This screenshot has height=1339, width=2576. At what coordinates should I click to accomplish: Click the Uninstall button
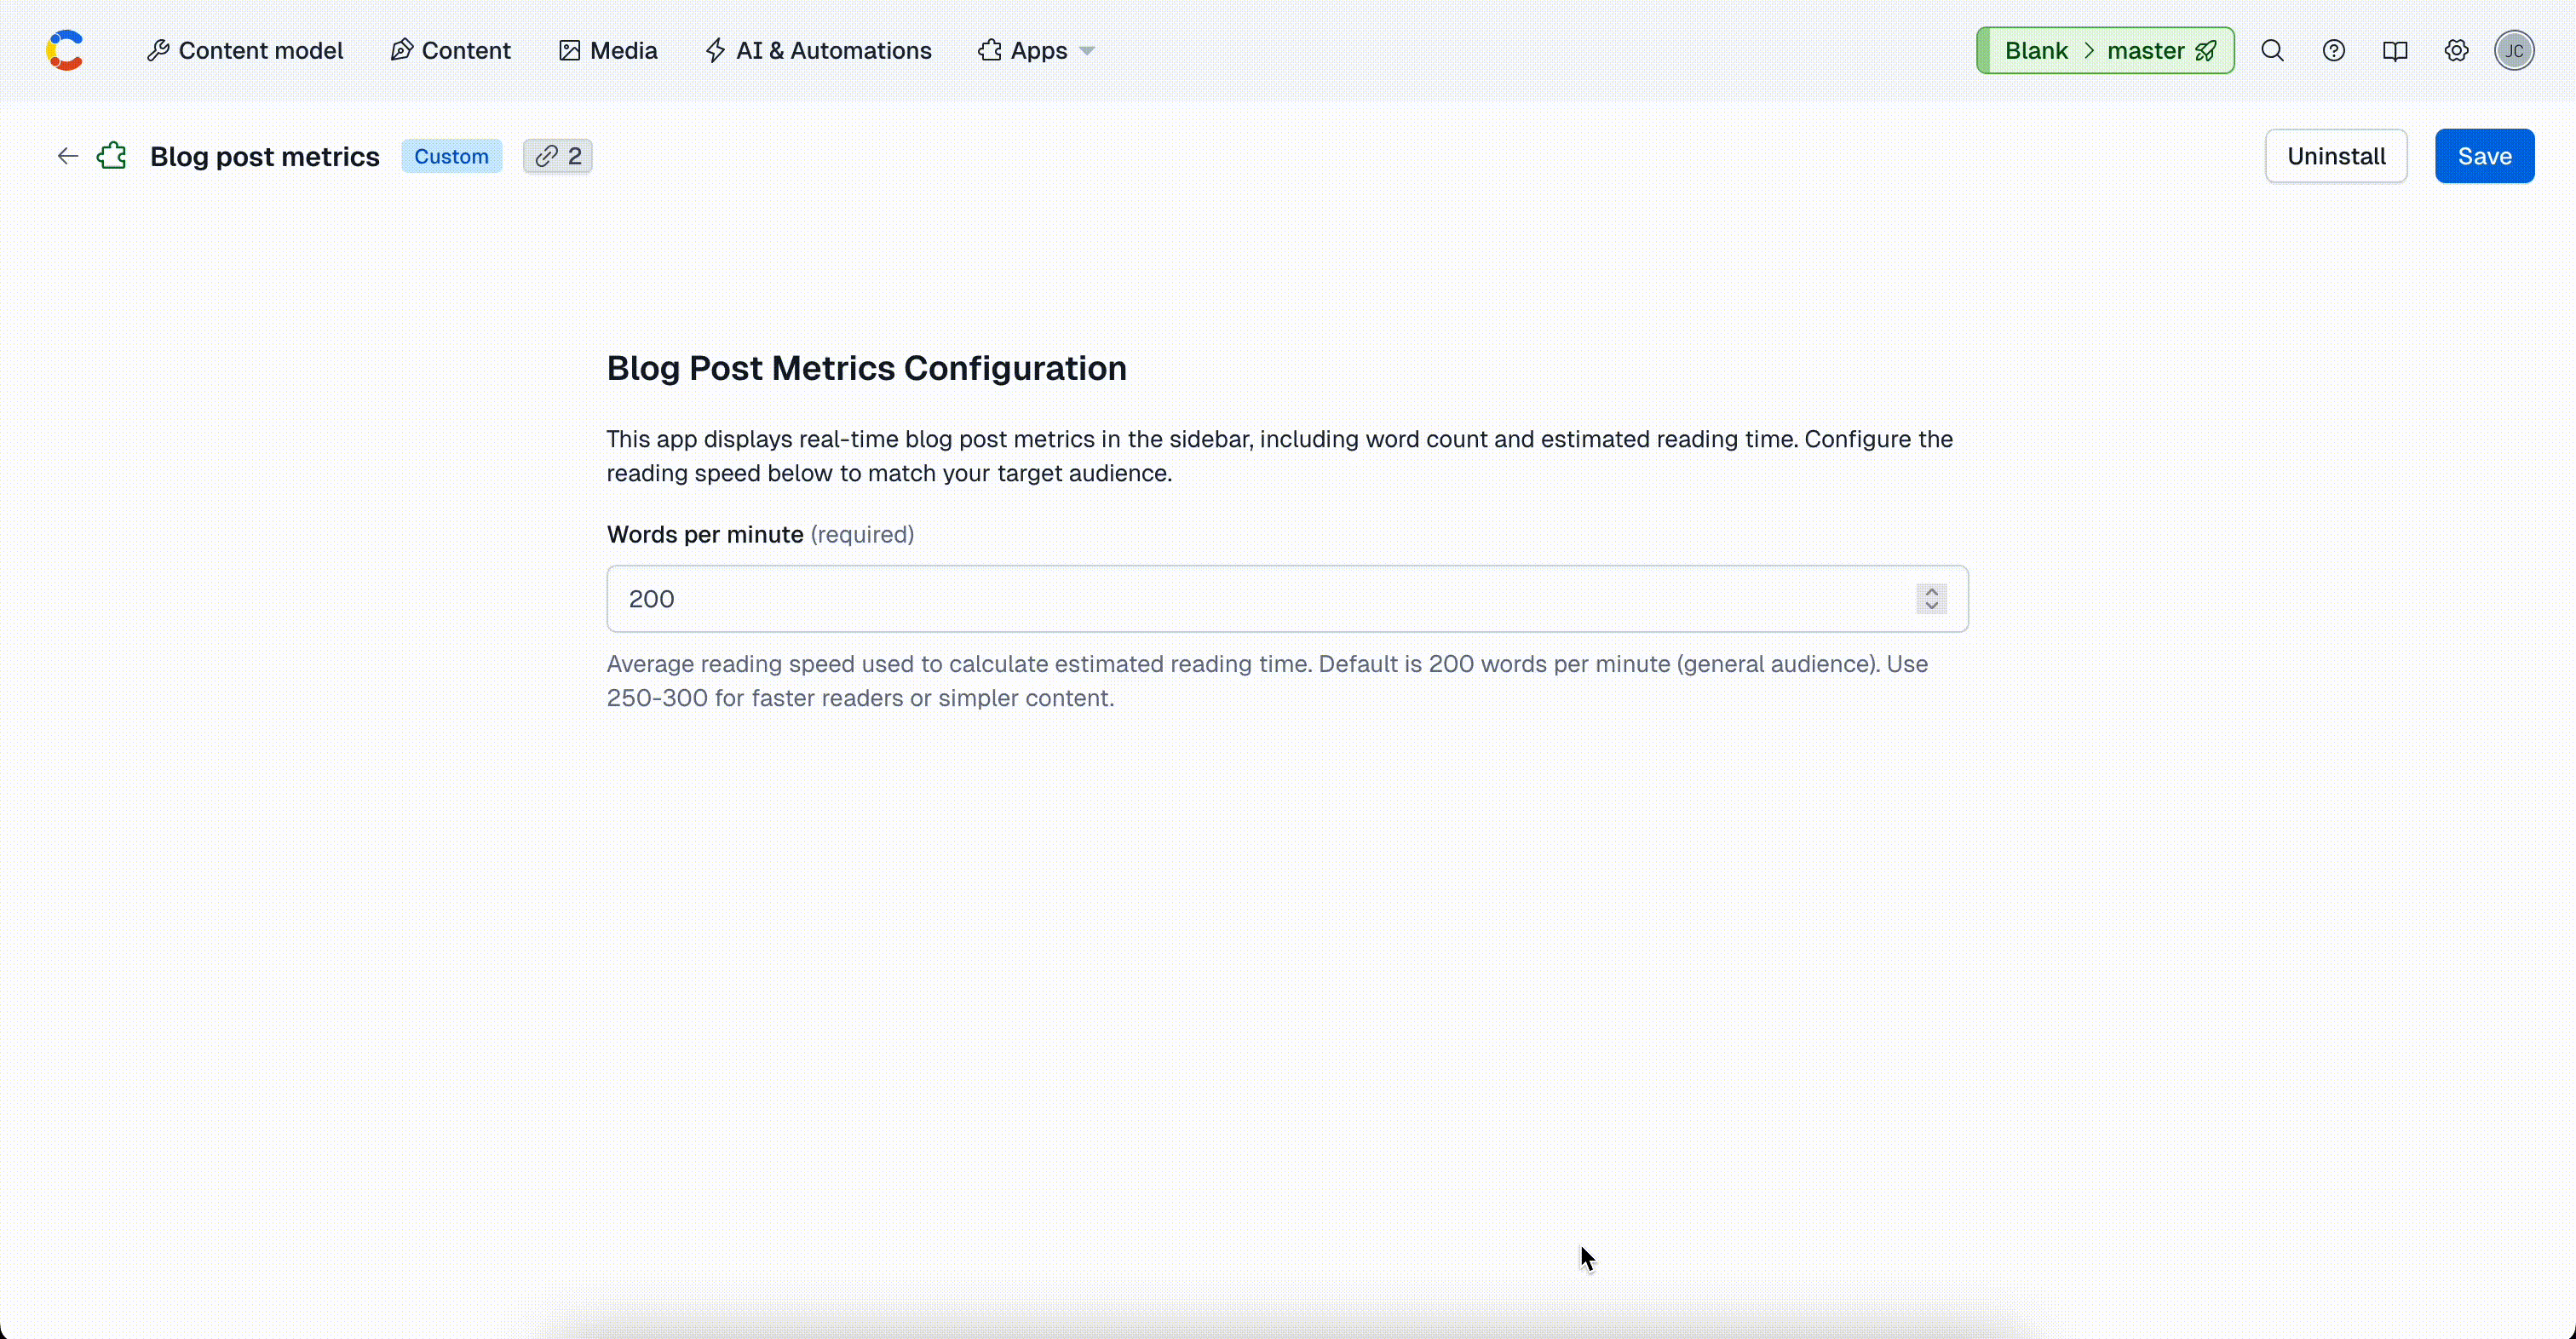pyautogui.click(x=2335, y=156)
